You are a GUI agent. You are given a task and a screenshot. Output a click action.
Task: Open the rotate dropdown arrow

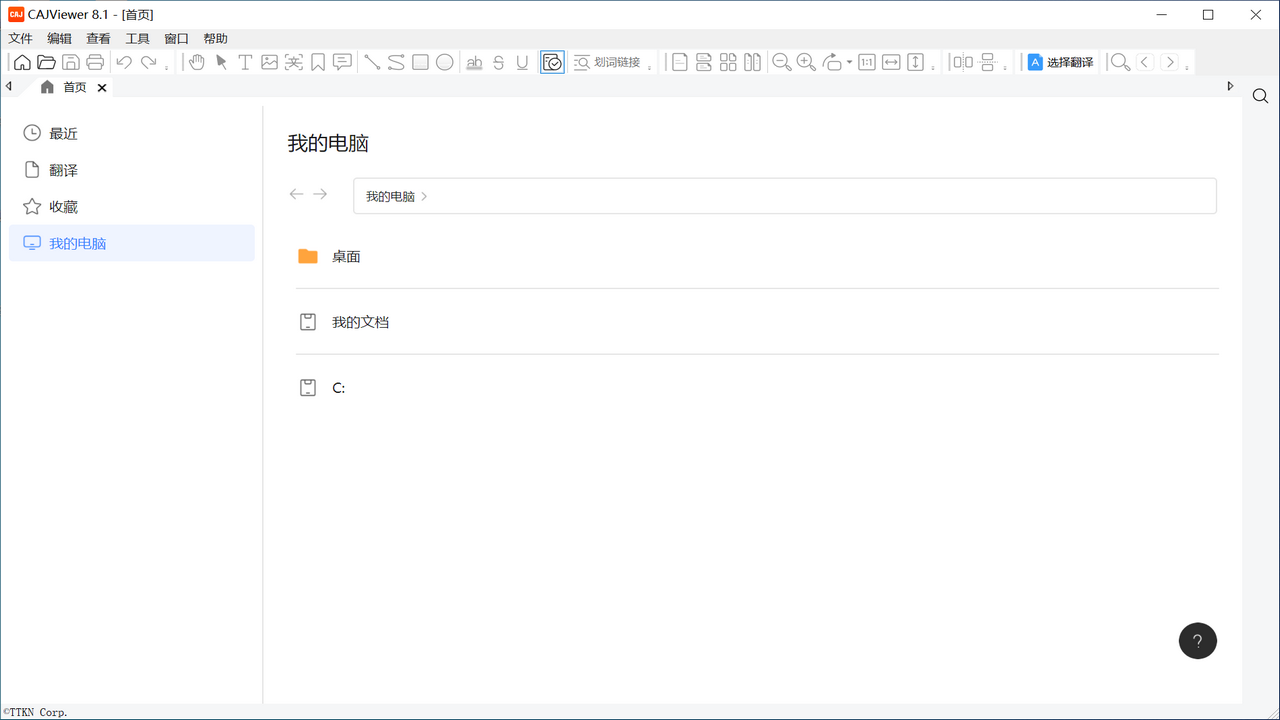coord(849,62)
